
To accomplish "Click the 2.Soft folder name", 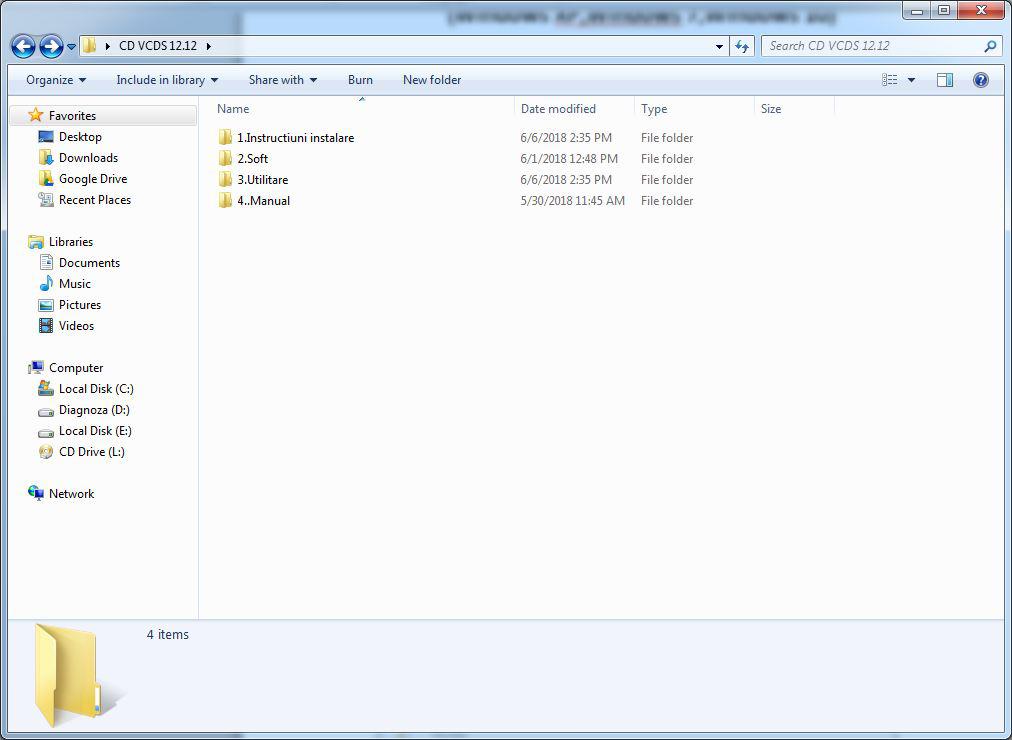I will pyautogui.click(x=252, y=159).
